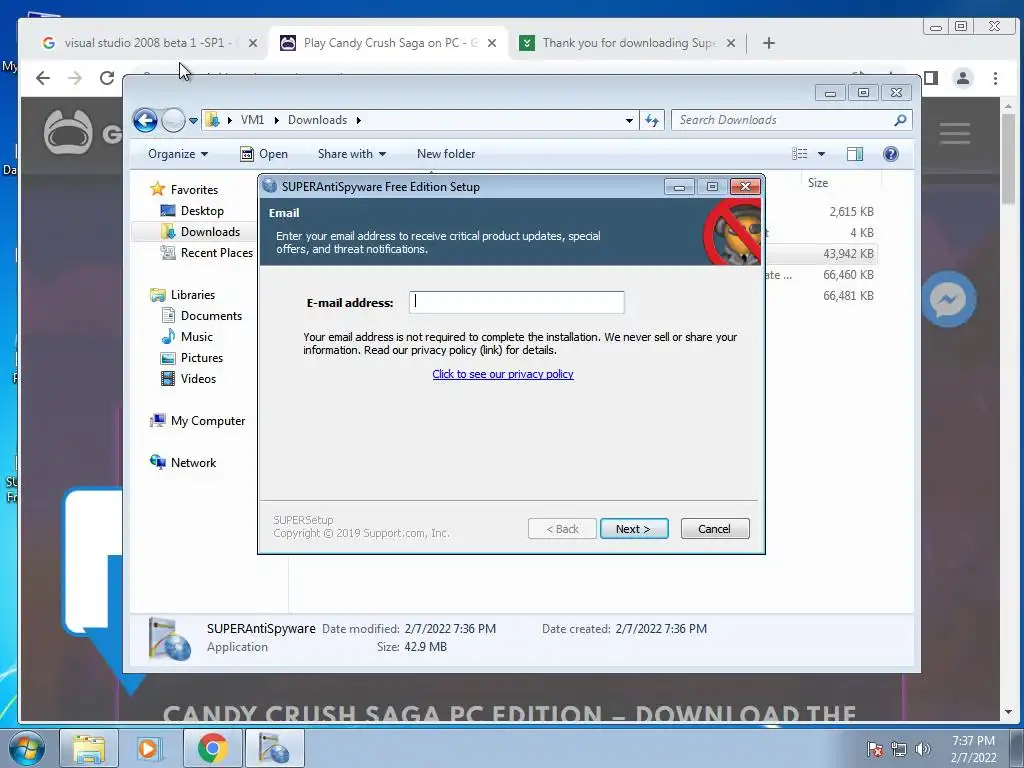Open Videos library
Viewport: 1024px width, 768px height.
[x=188, y=379]
